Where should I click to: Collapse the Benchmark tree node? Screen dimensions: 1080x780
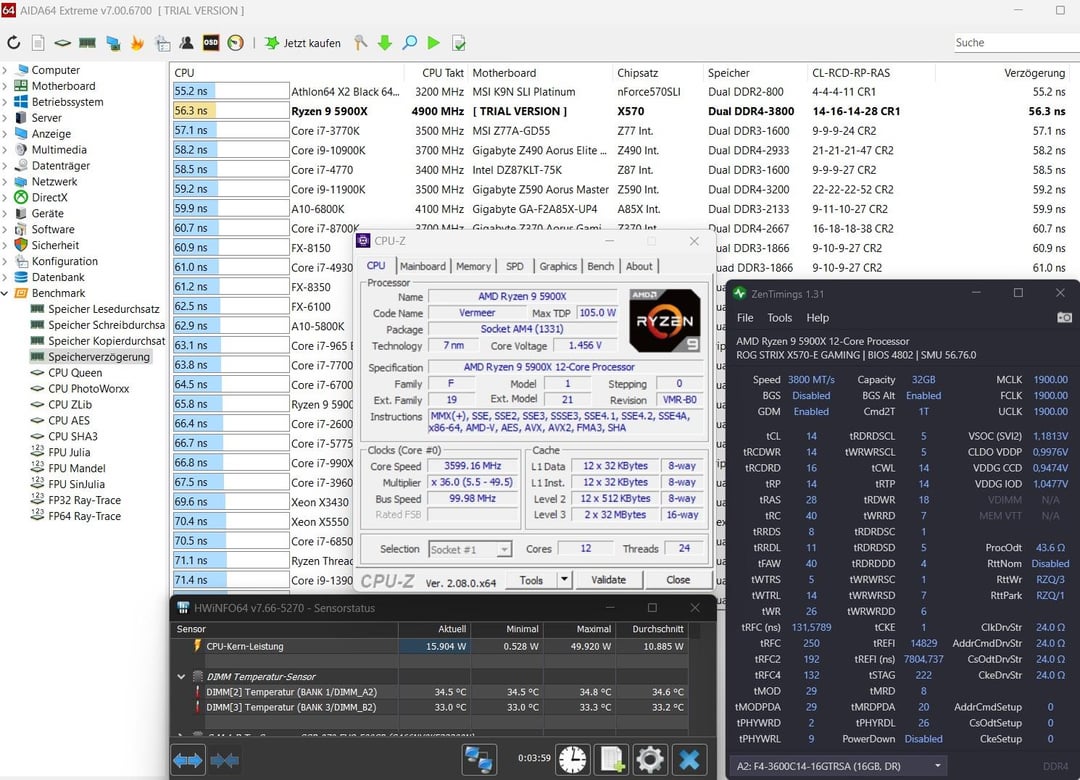pos(5,293)
